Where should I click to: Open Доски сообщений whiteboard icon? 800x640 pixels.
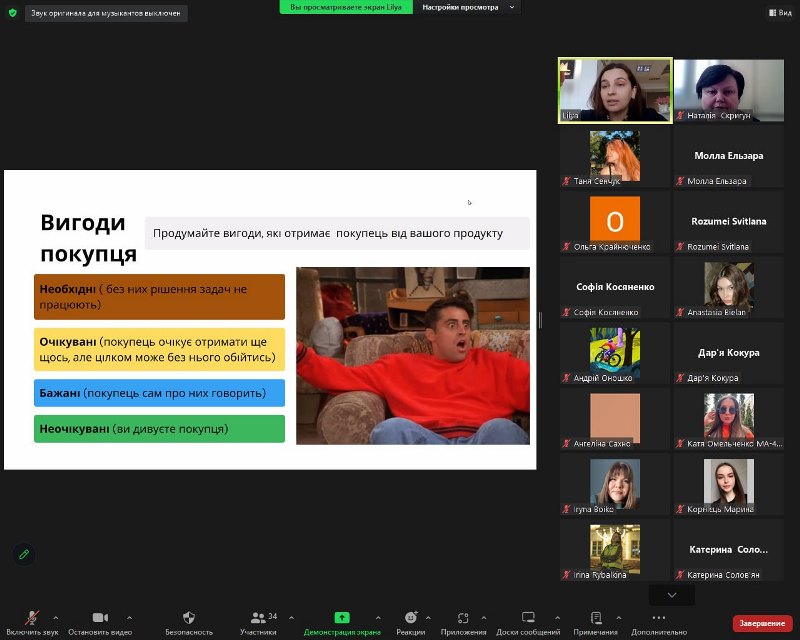[x=528, y=618]
